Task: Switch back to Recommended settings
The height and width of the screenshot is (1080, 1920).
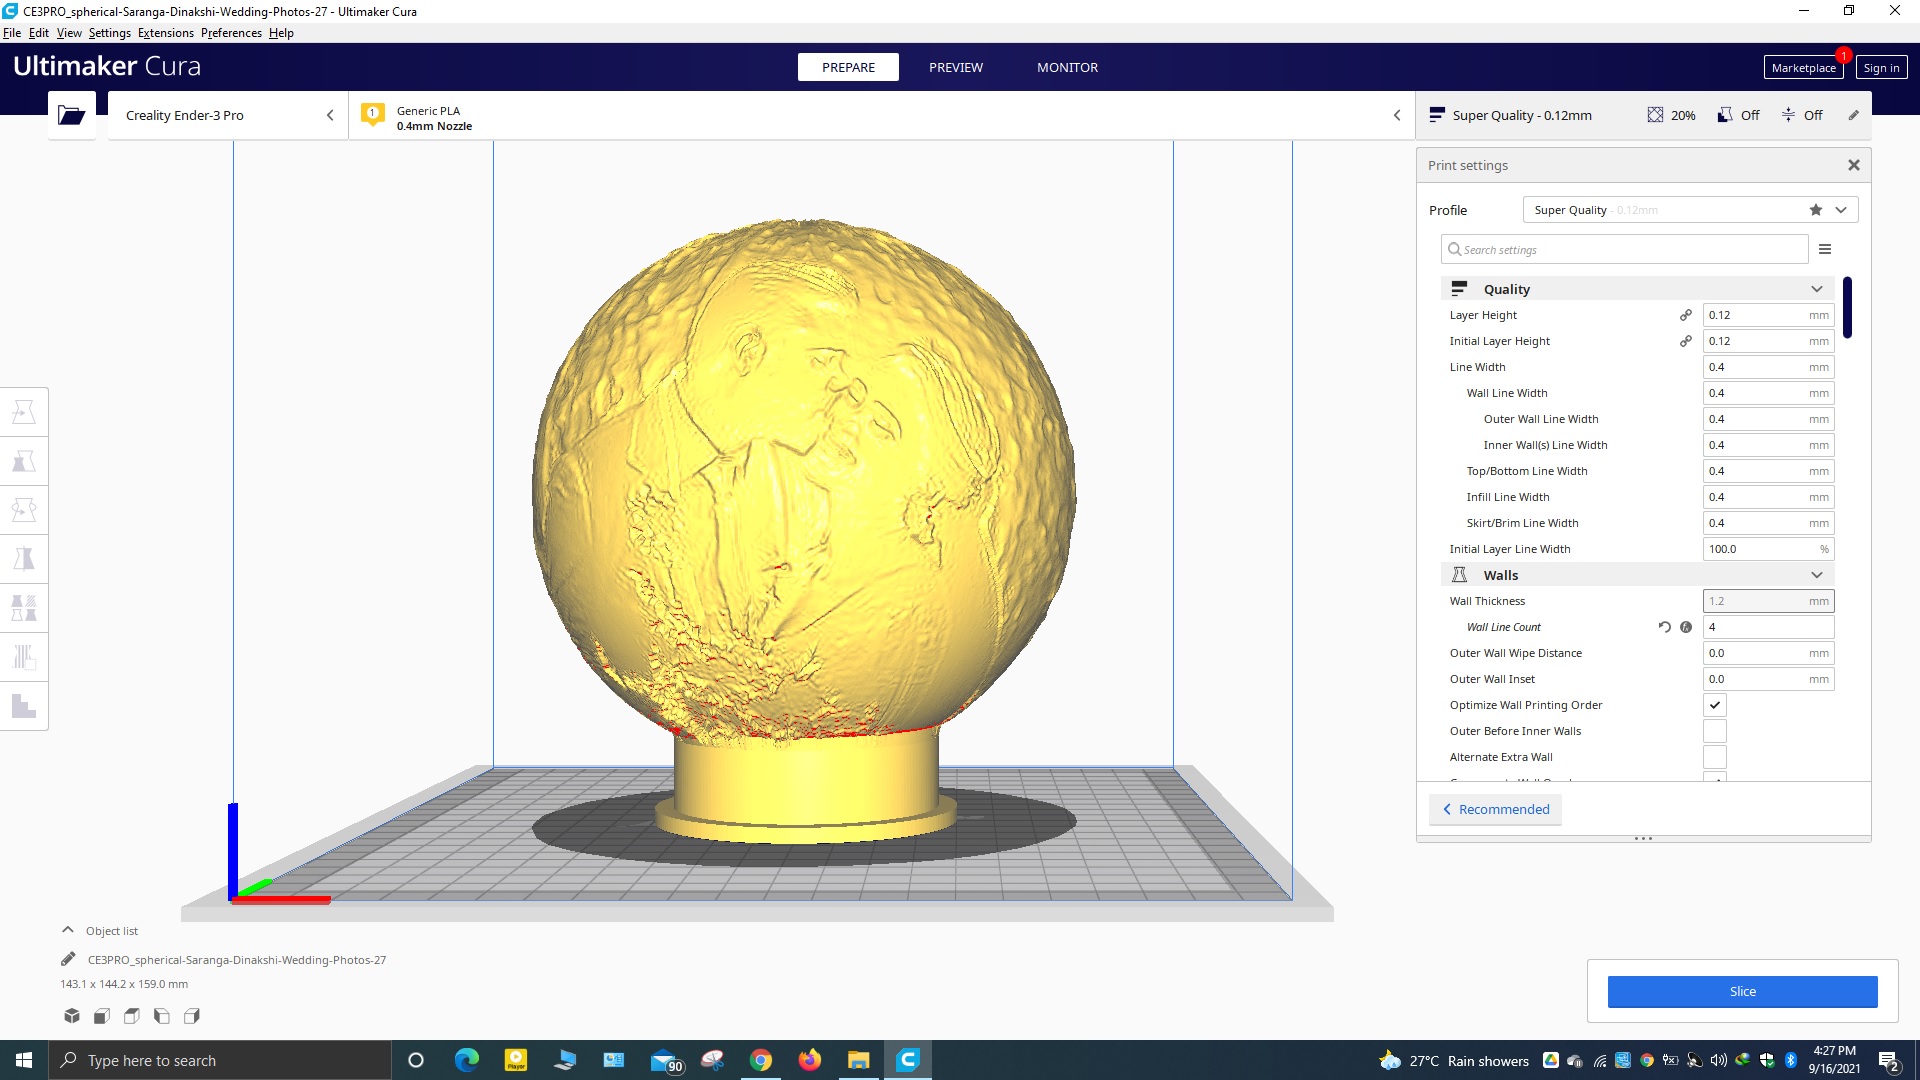Action: coord(1495,809)
